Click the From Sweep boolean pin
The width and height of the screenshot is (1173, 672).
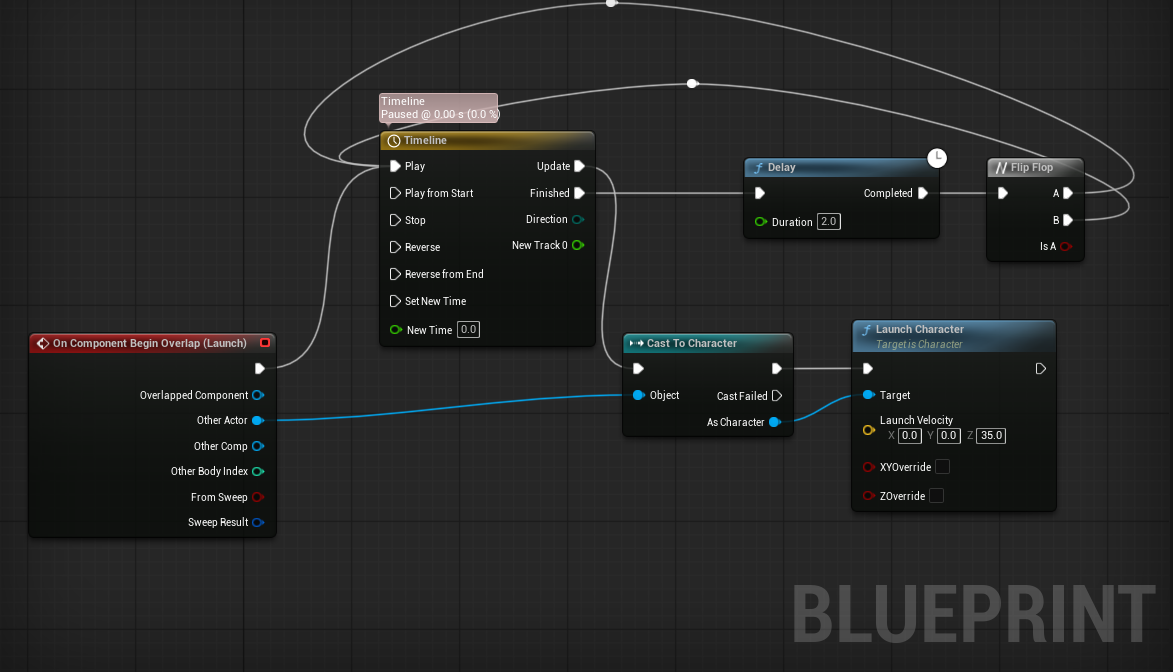(x=258, y=497)
